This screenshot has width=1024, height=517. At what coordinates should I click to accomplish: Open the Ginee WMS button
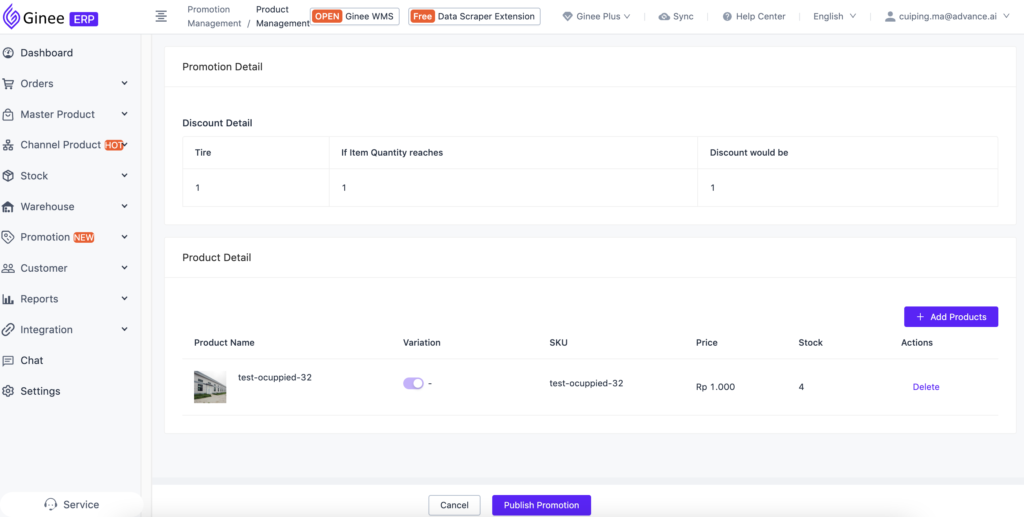point(355,16)
